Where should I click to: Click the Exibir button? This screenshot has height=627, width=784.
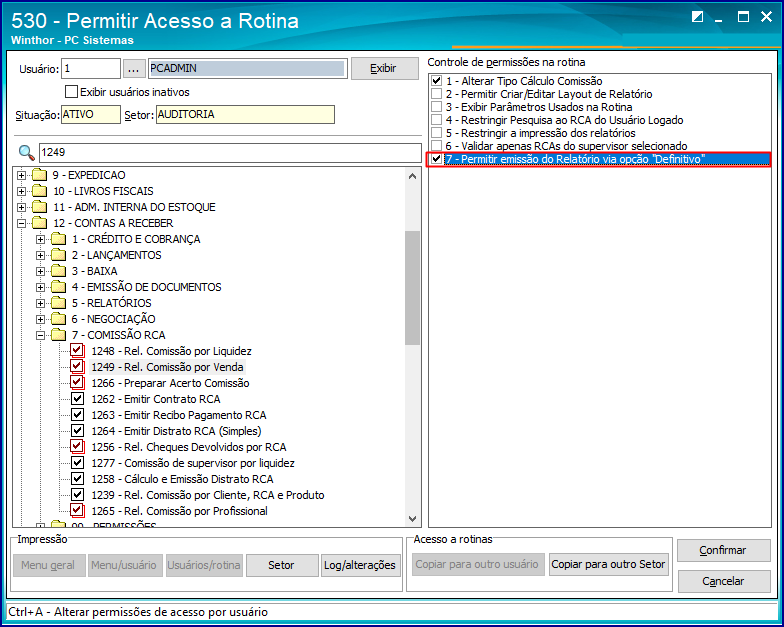[384, 68]
